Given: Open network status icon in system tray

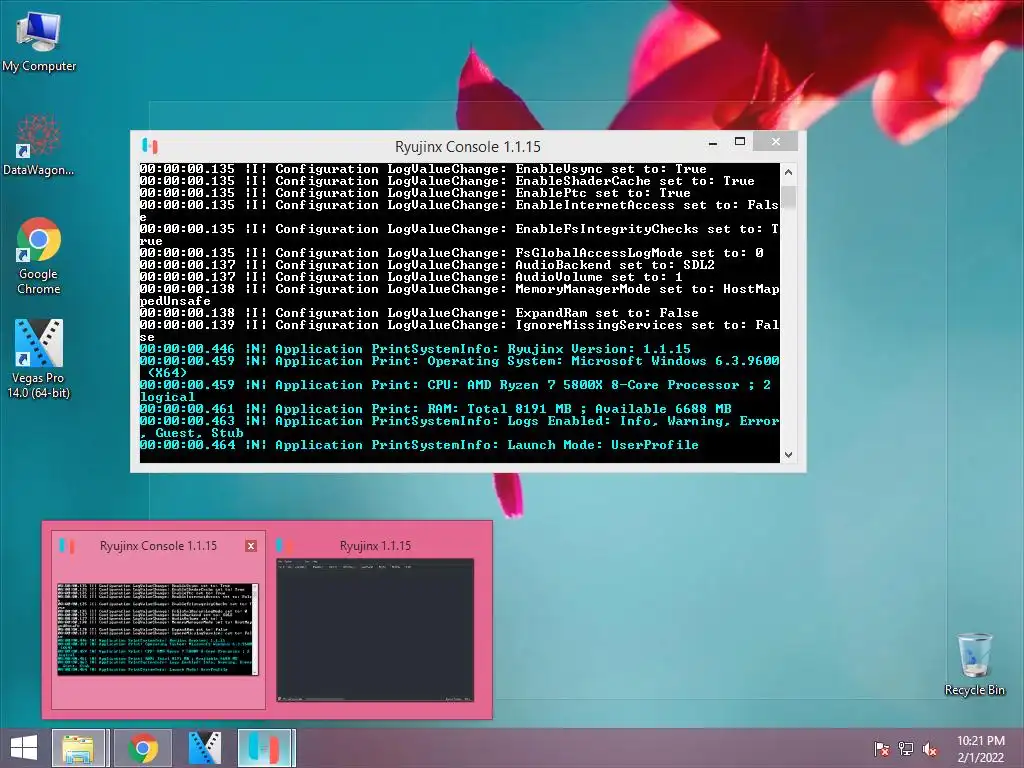Looking at the screenshot, I should [x=906, y=749].
